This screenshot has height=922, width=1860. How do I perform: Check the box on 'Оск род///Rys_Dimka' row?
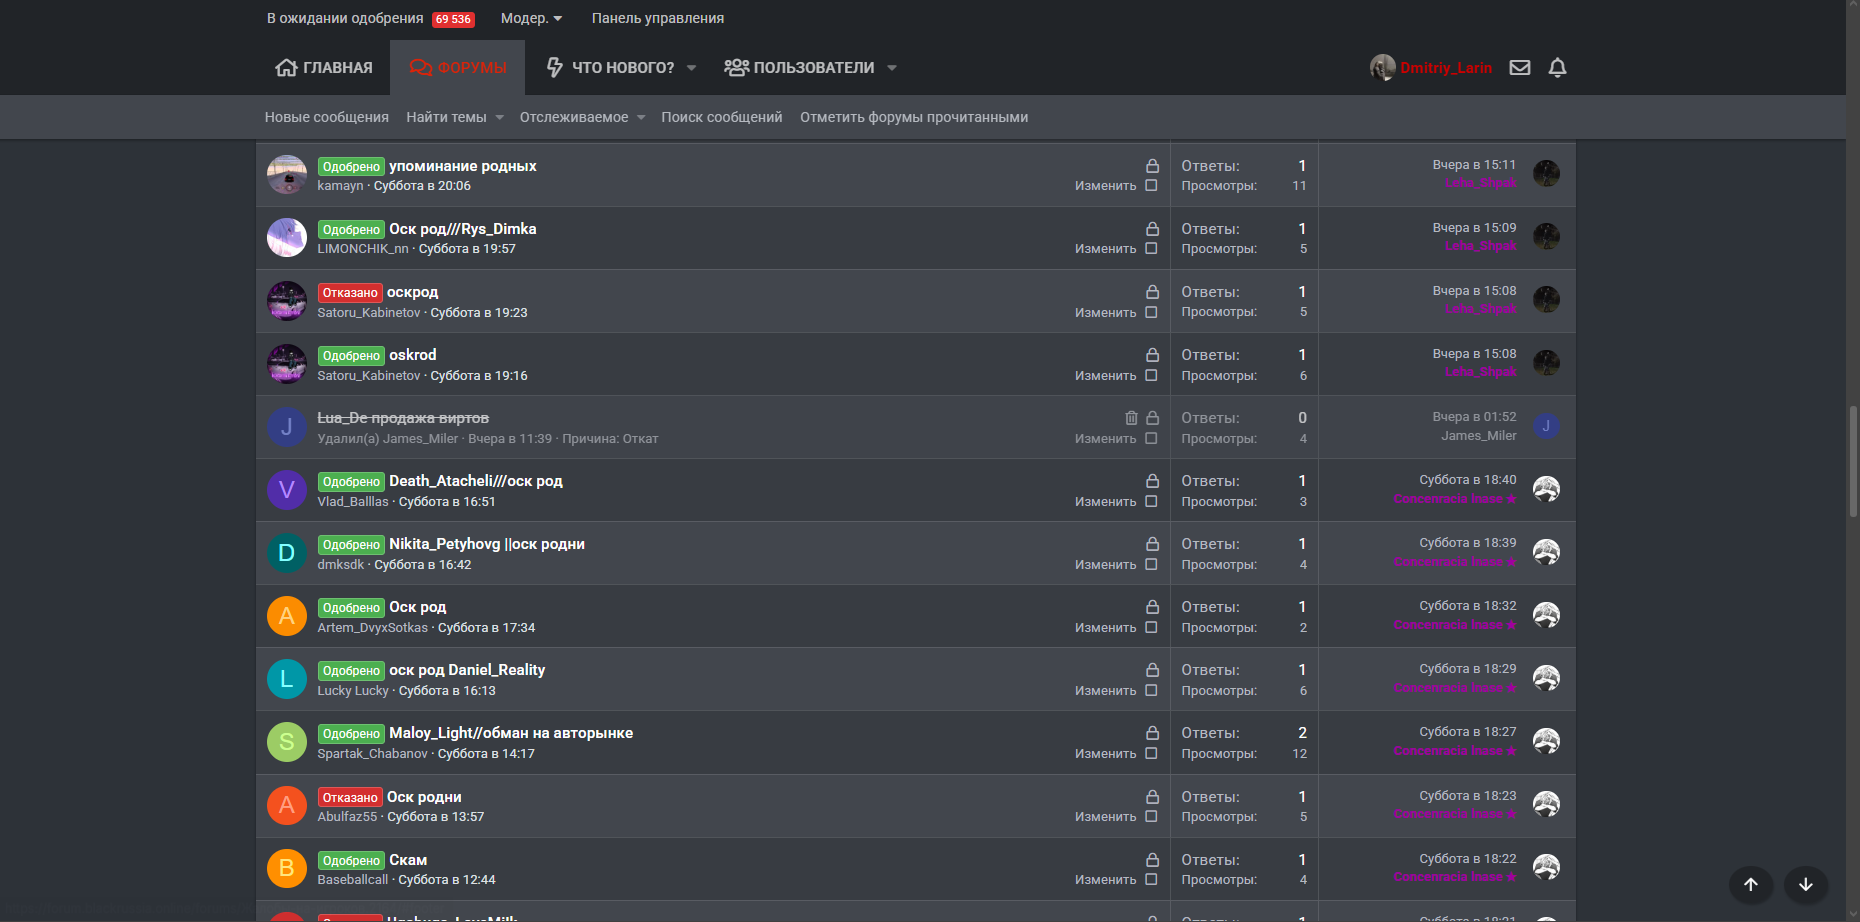1151,248
